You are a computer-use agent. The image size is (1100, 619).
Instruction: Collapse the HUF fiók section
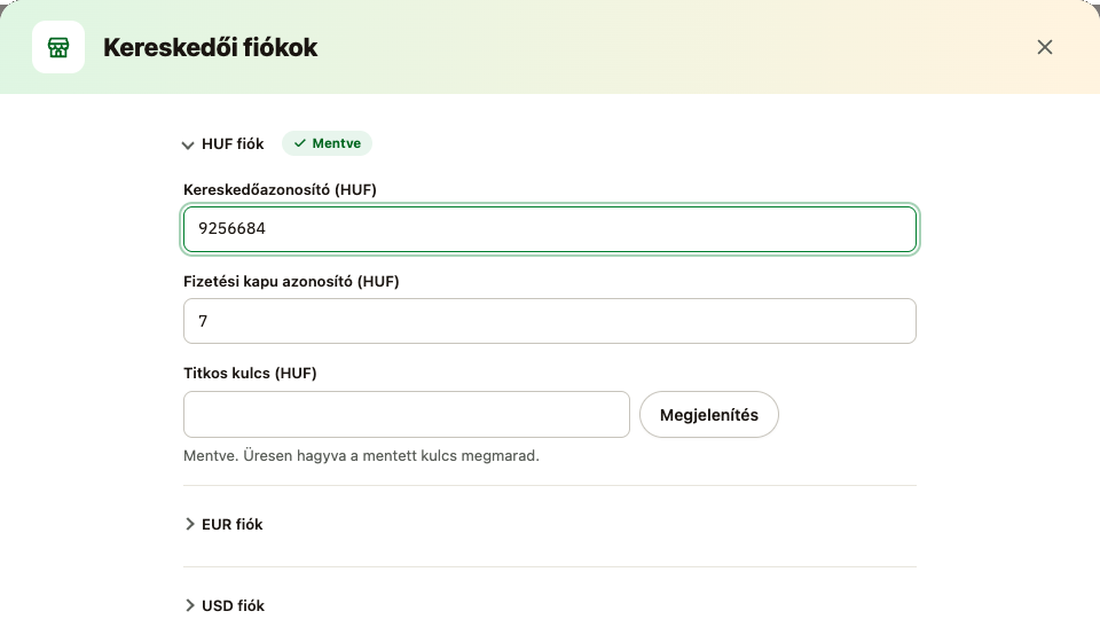pyautogui.click(x=223, y=144)
